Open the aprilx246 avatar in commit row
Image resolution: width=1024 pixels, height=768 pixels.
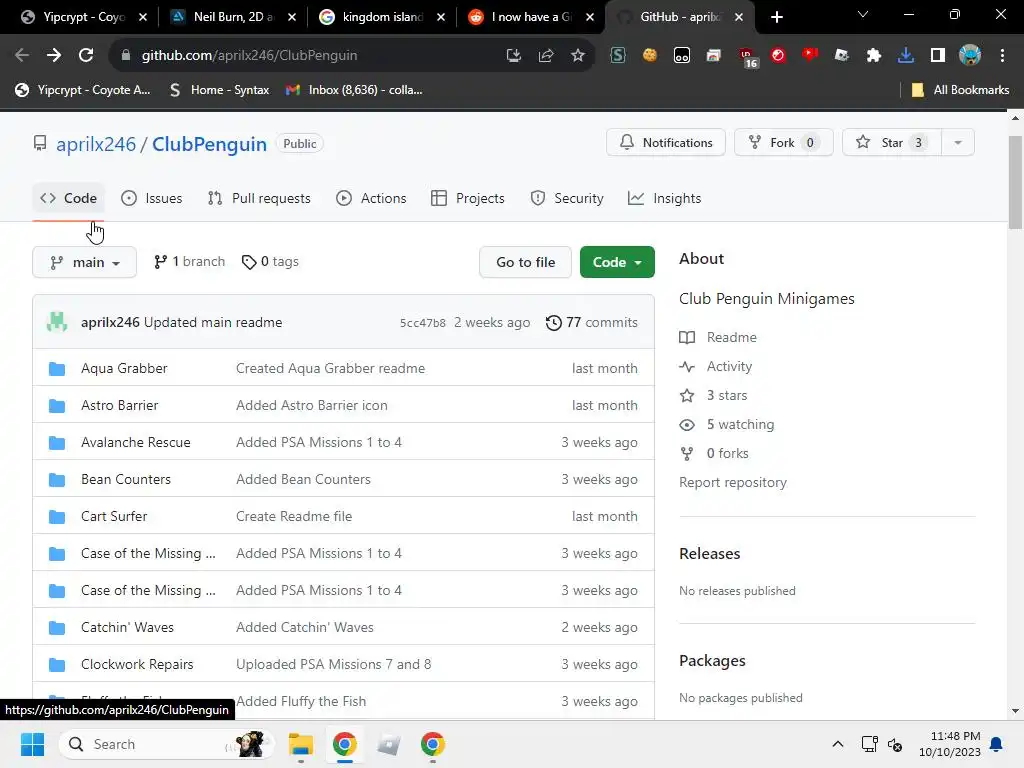[57, 322]
